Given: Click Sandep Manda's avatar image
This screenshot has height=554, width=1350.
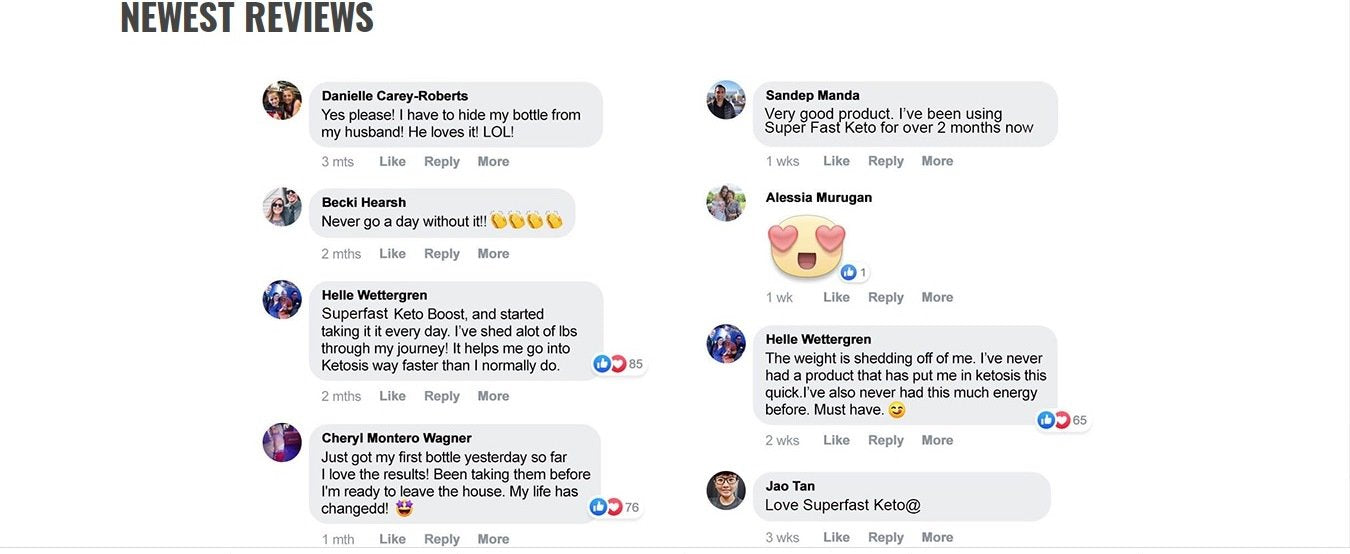Looking at the screenshot, I should [726, 100].
